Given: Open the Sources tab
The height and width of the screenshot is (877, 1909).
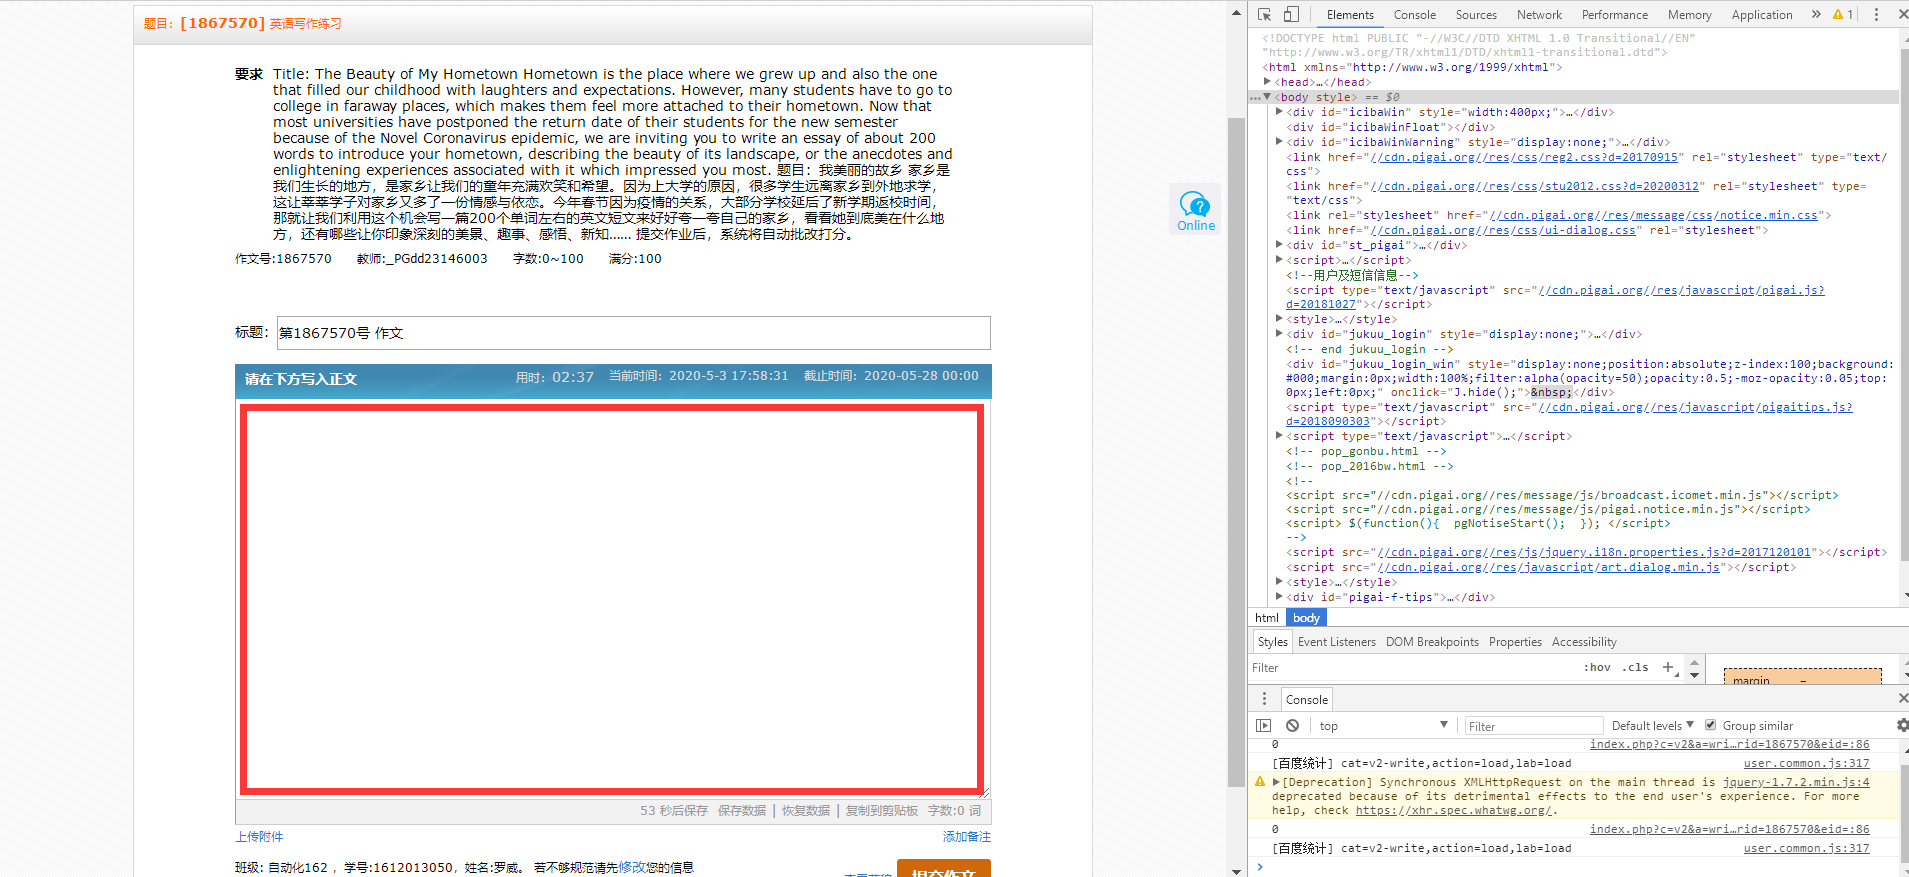Looking at the screenshot, I should 1476,15.
